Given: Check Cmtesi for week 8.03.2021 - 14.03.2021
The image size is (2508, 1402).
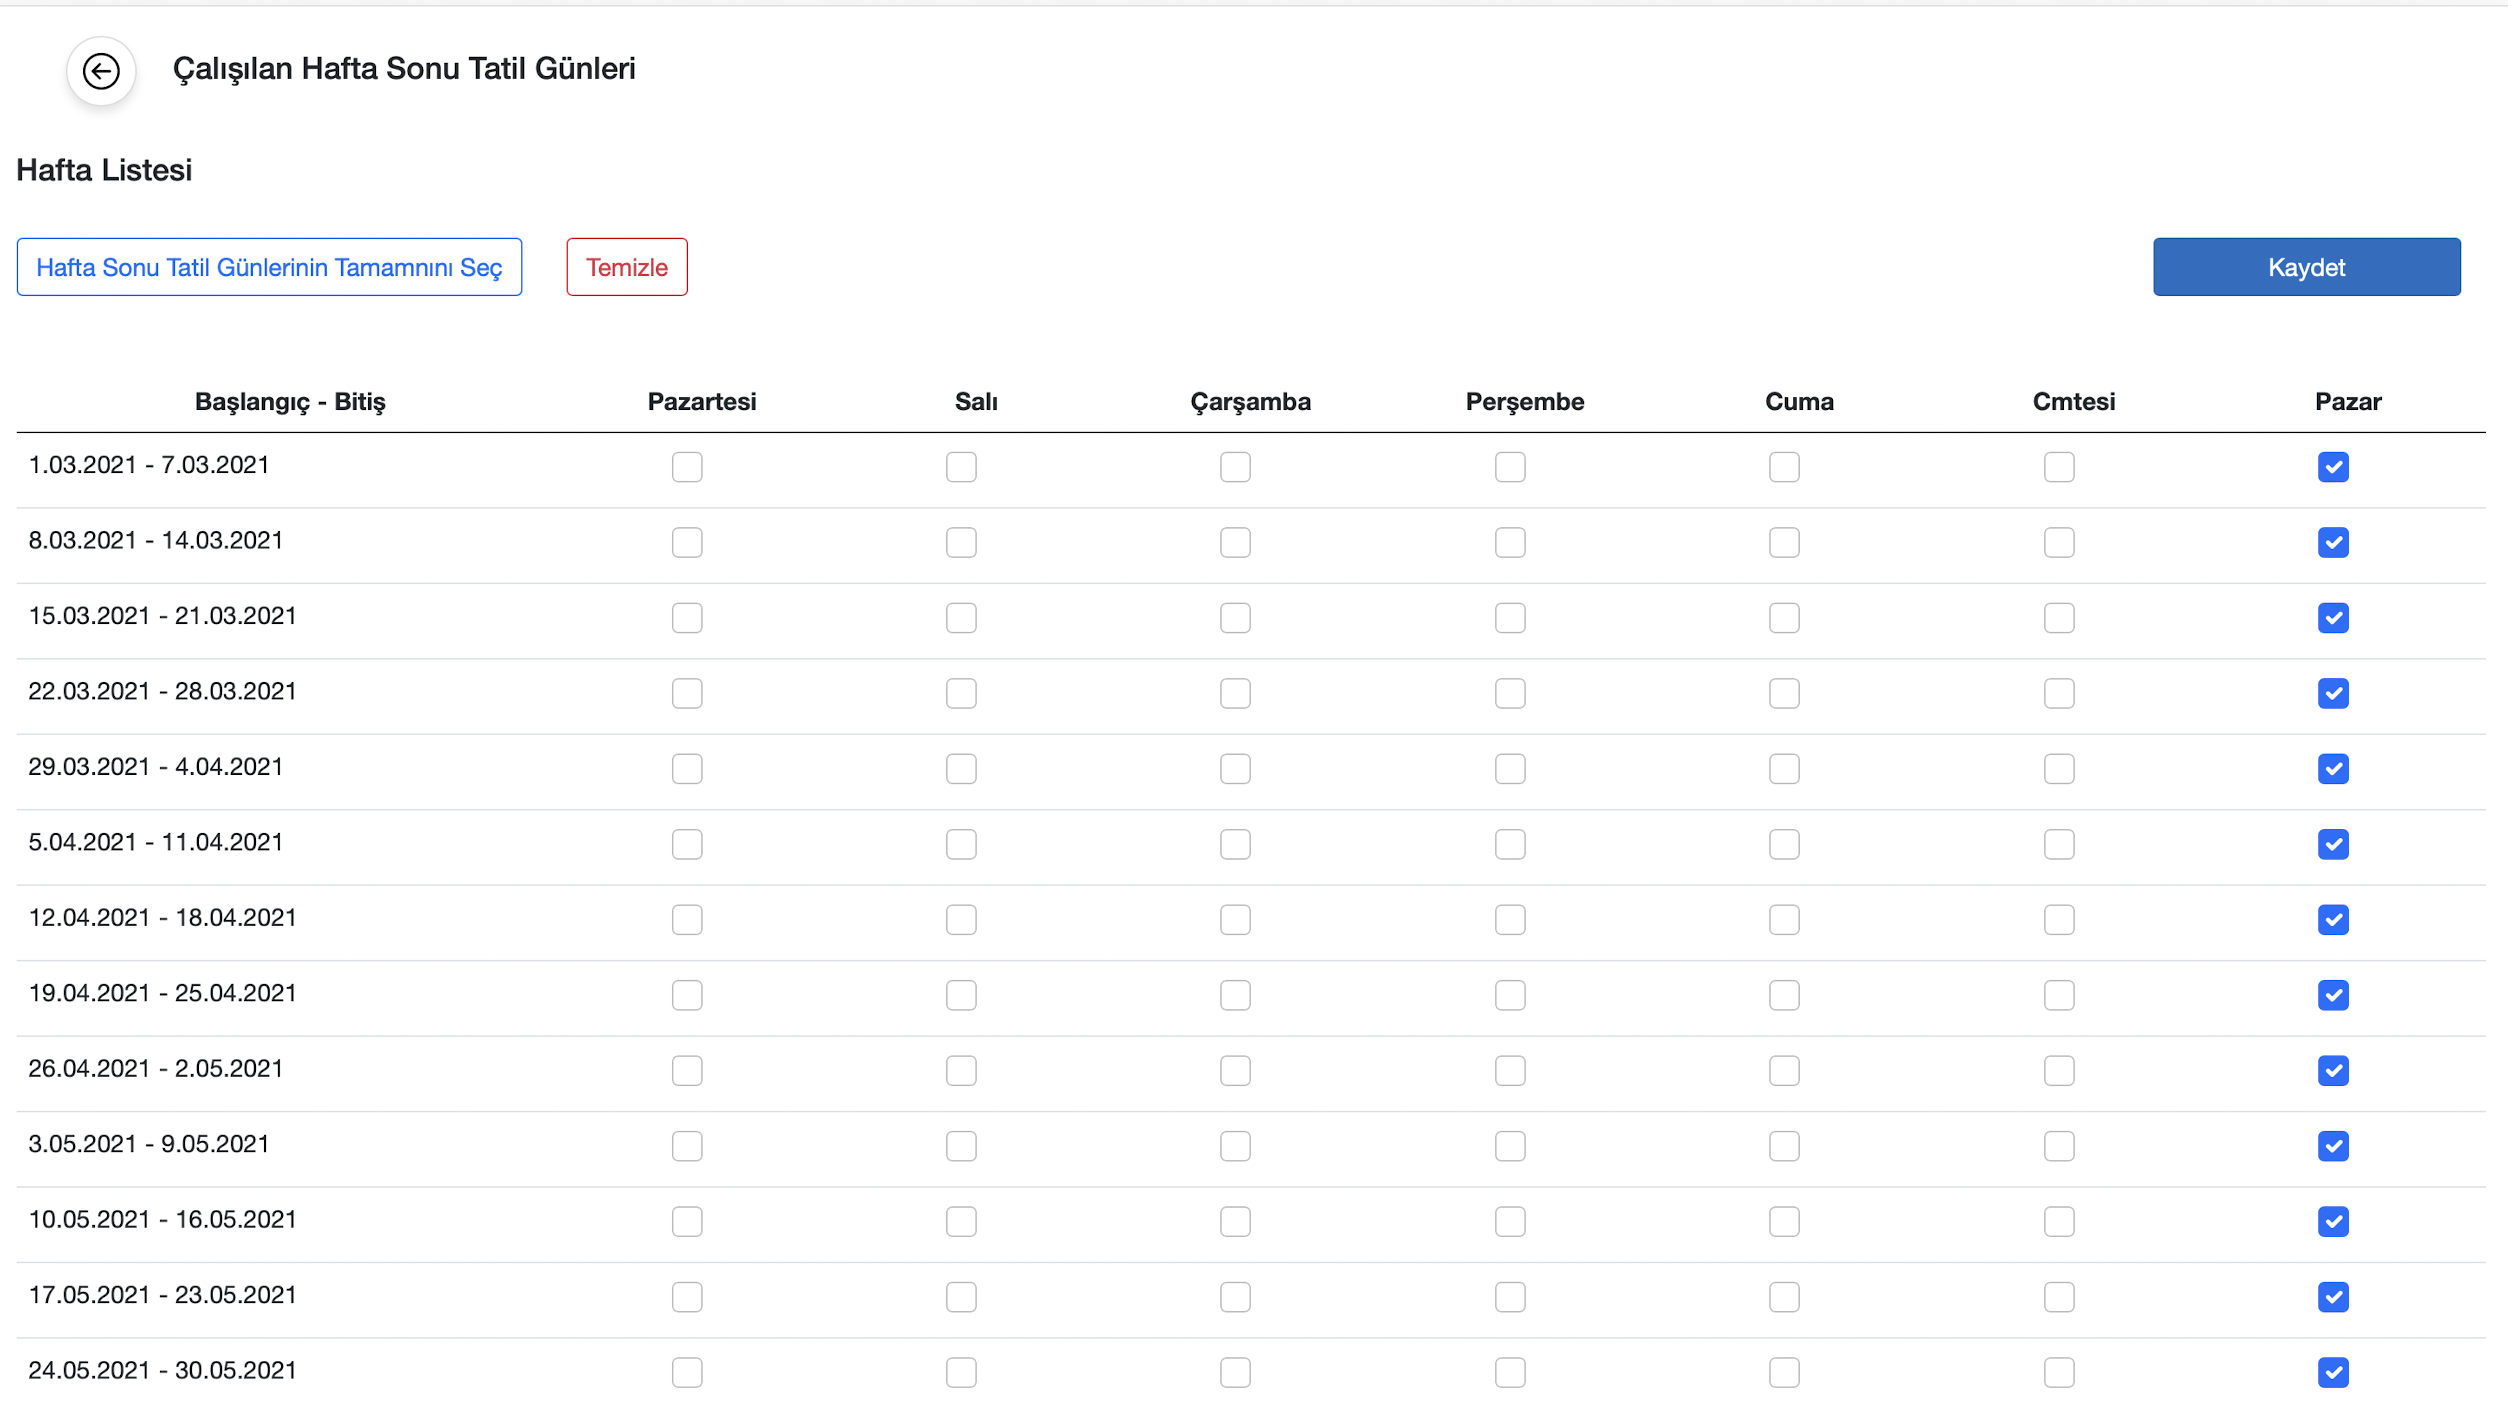Looking at the screenshot, I should 2058,542.
